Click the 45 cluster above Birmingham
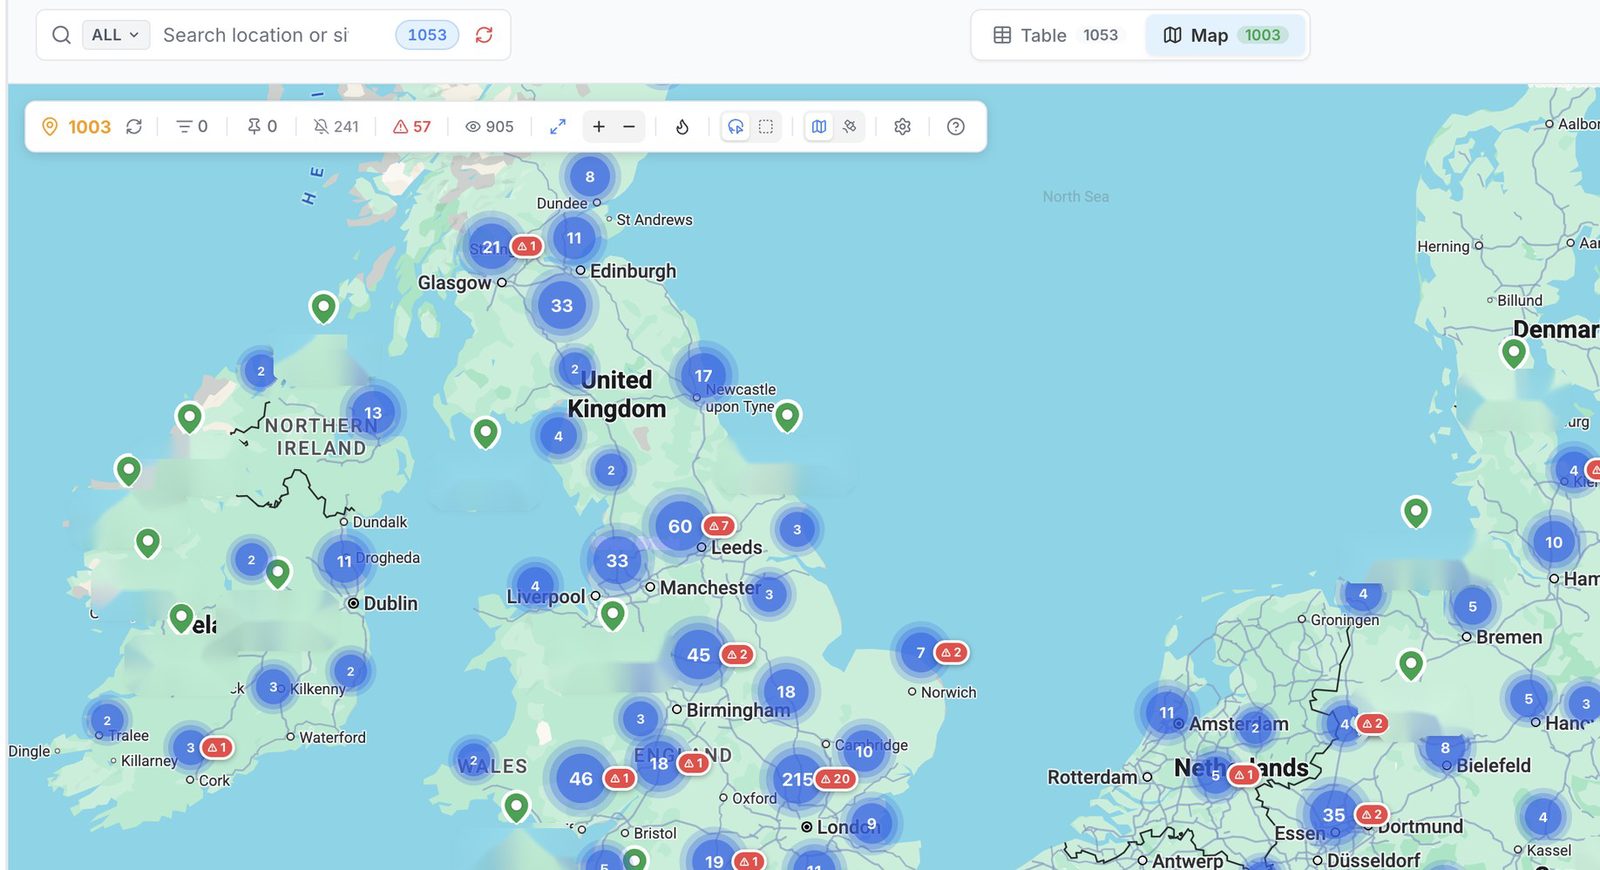 tap(699, 655)
